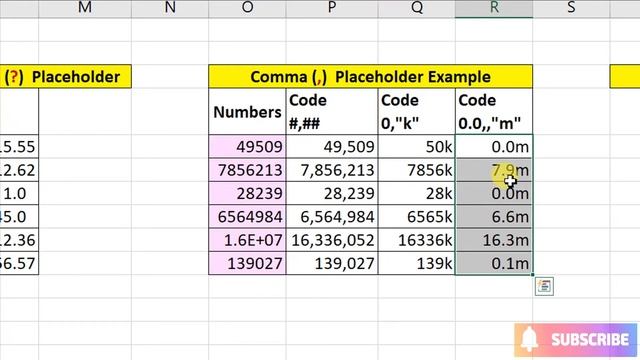Image resolution: width=640 pixels, height=360 pixels.
Task: Select cell showing 0.1m
Action: (494, 263)
